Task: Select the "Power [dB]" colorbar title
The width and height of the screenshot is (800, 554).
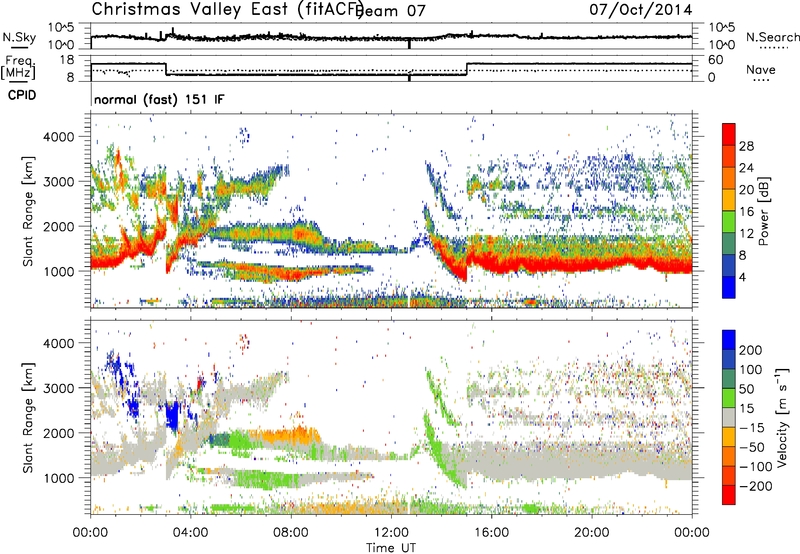Action: tap(764, 211)
